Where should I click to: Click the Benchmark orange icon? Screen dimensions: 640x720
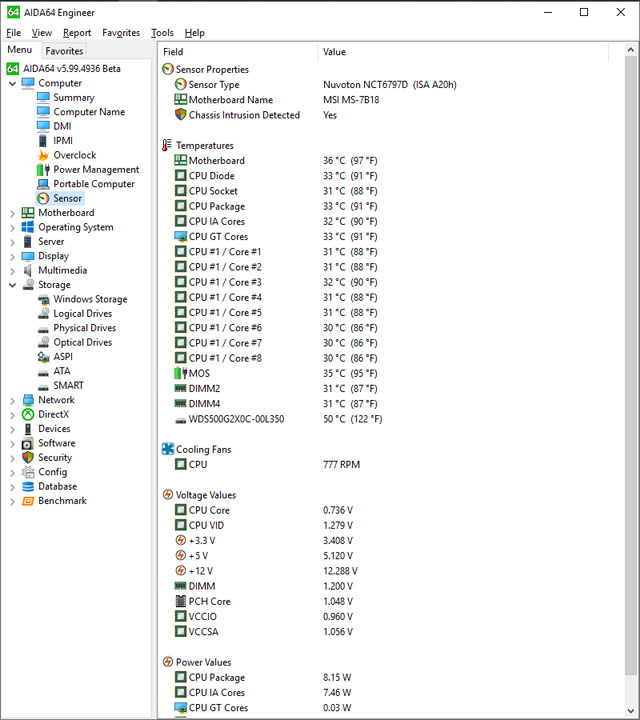tap(28, 501)
